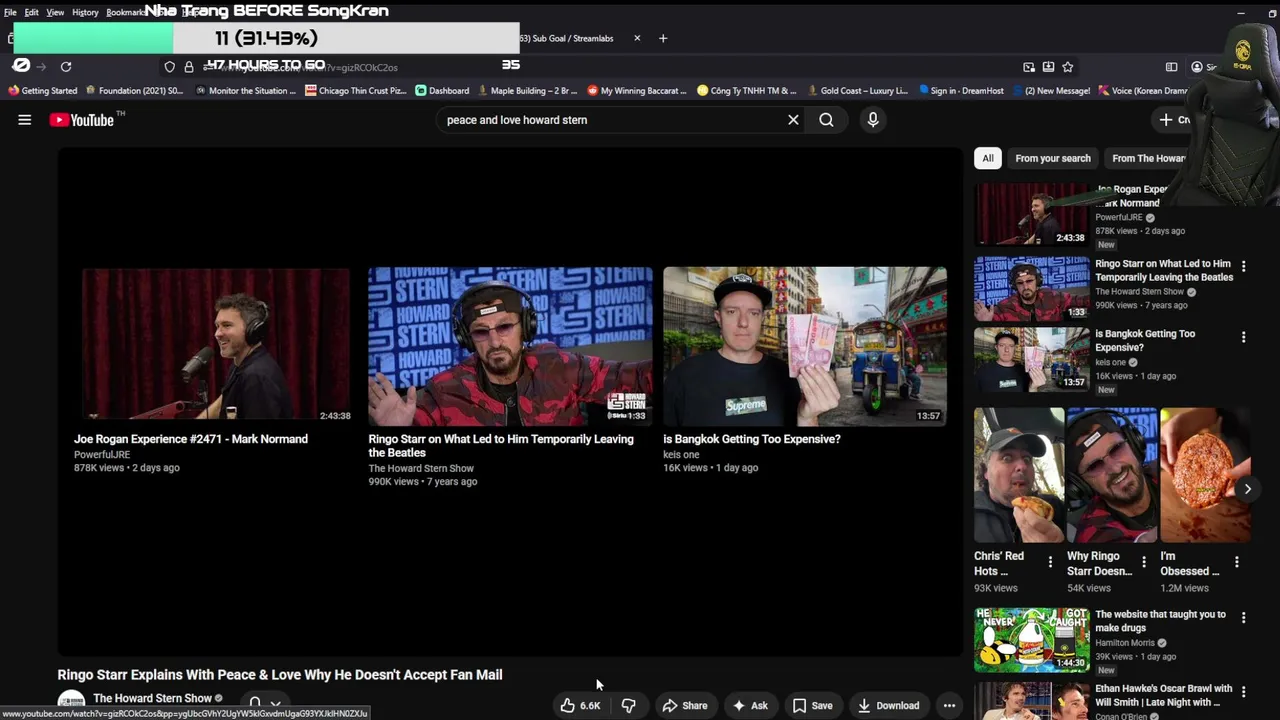Open the File menu in the browser
This screenshot has height=720, width=1280.
[x=10, y=12]
